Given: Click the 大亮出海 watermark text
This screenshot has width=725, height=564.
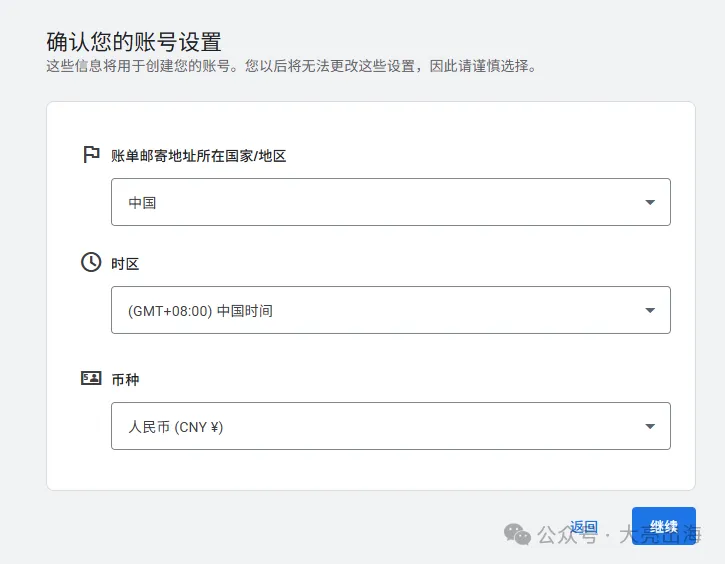Looking at the screenshot, I should [660, 537].
